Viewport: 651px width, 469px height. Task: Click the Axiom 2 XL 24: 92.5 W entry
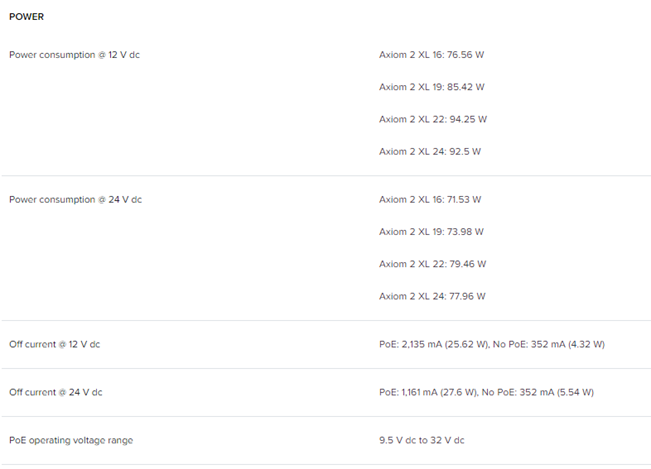[x=429, y=152]
